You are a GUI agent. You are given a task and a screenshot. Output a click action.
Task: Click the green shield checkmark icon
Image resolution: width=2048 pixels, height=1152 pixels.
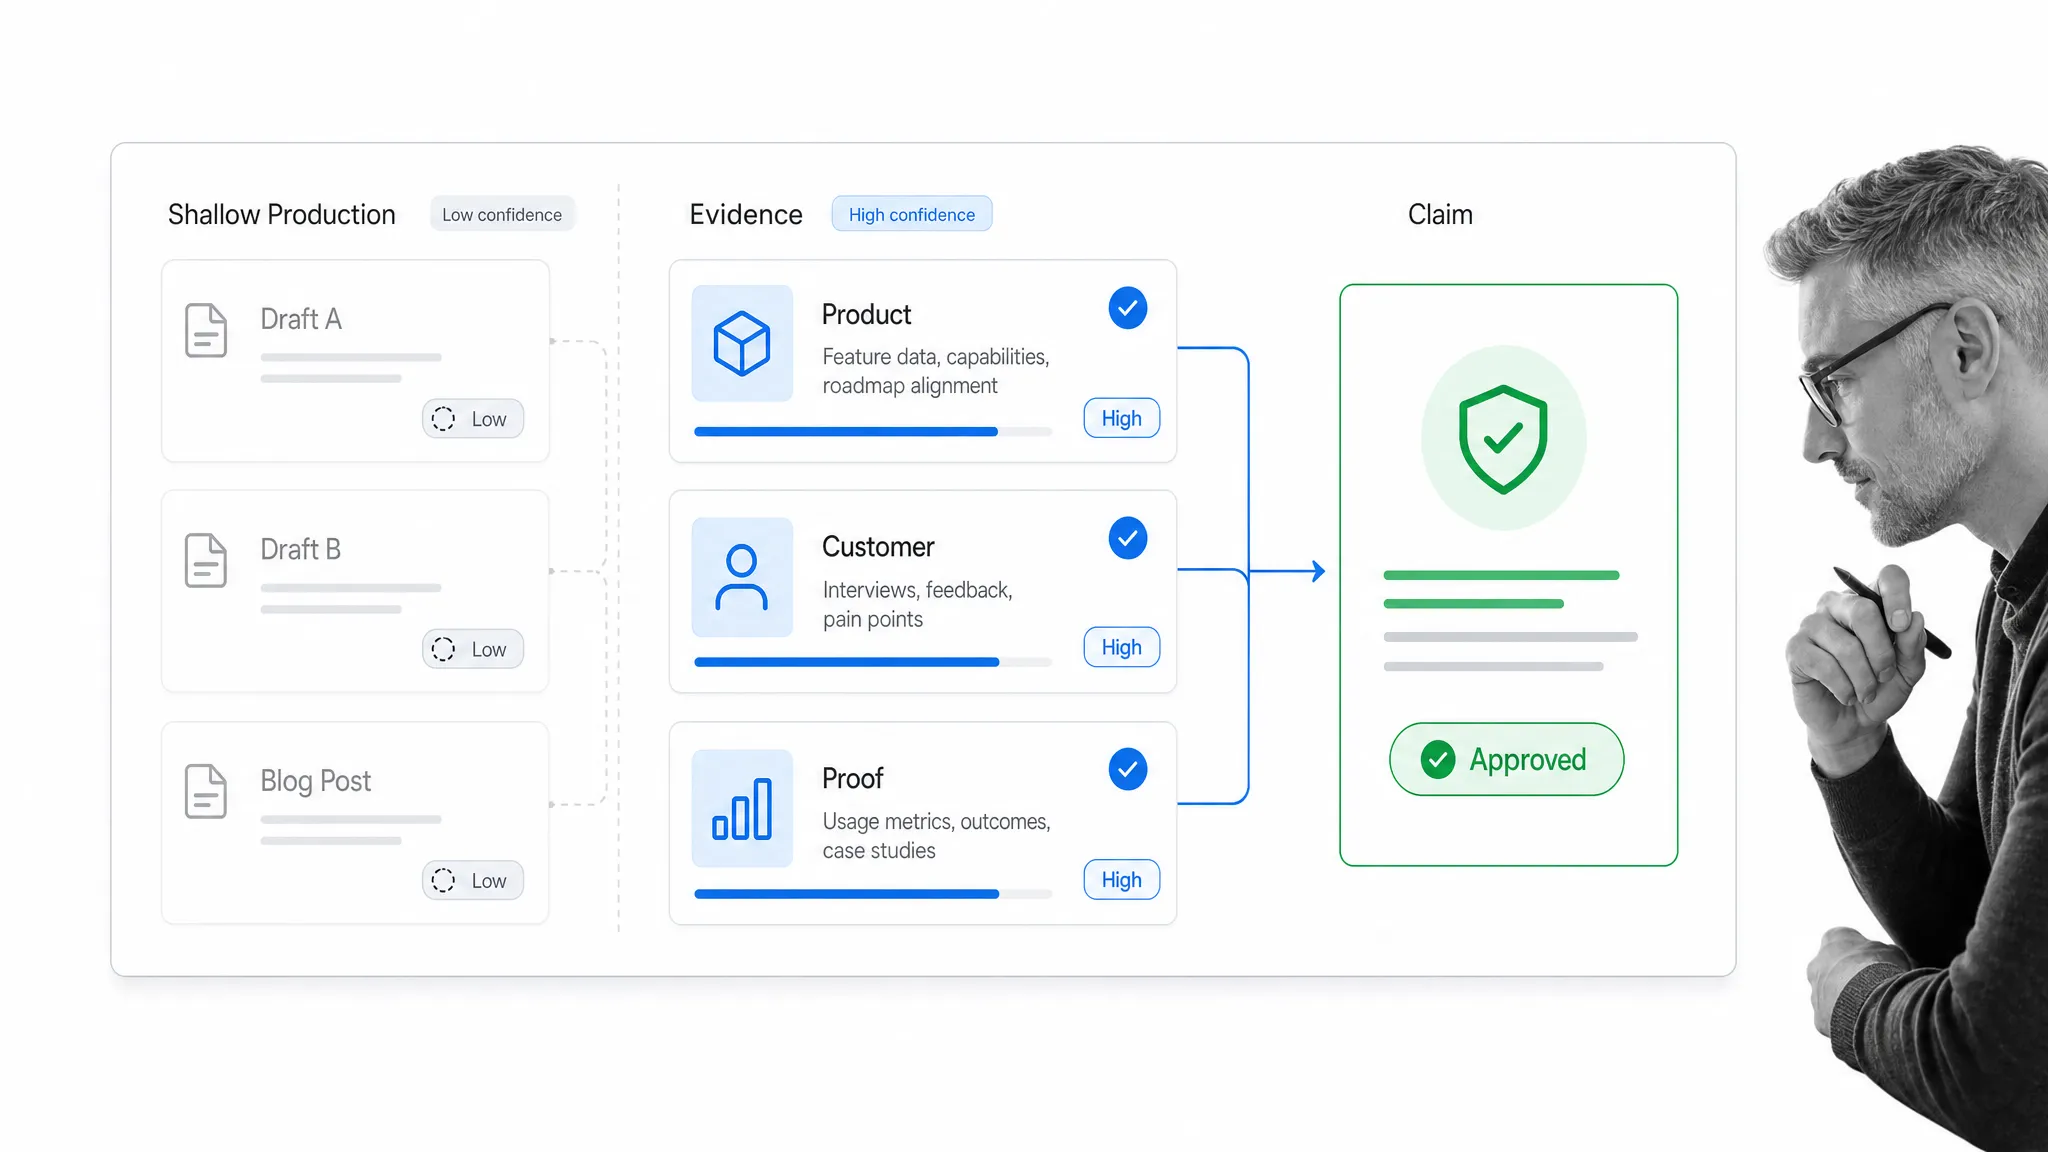1503,438
